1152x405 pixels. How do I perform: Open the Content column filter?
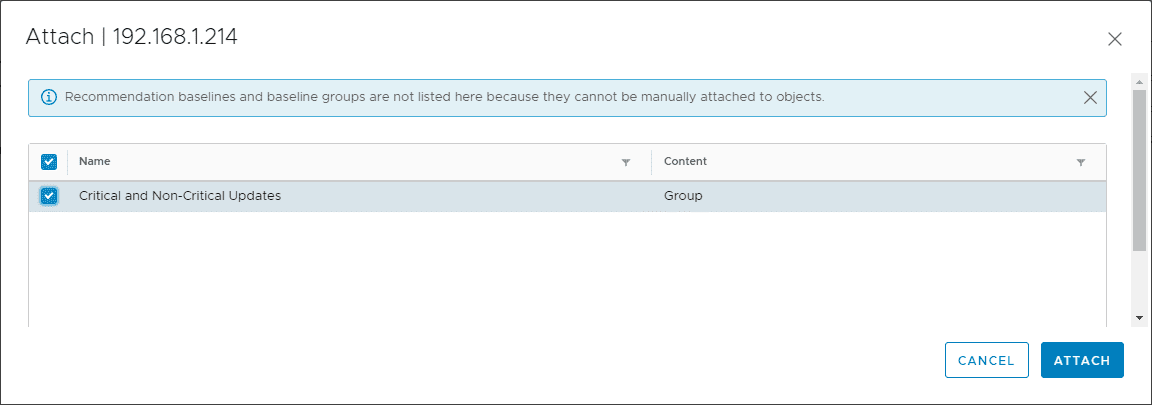(1080, 162)
